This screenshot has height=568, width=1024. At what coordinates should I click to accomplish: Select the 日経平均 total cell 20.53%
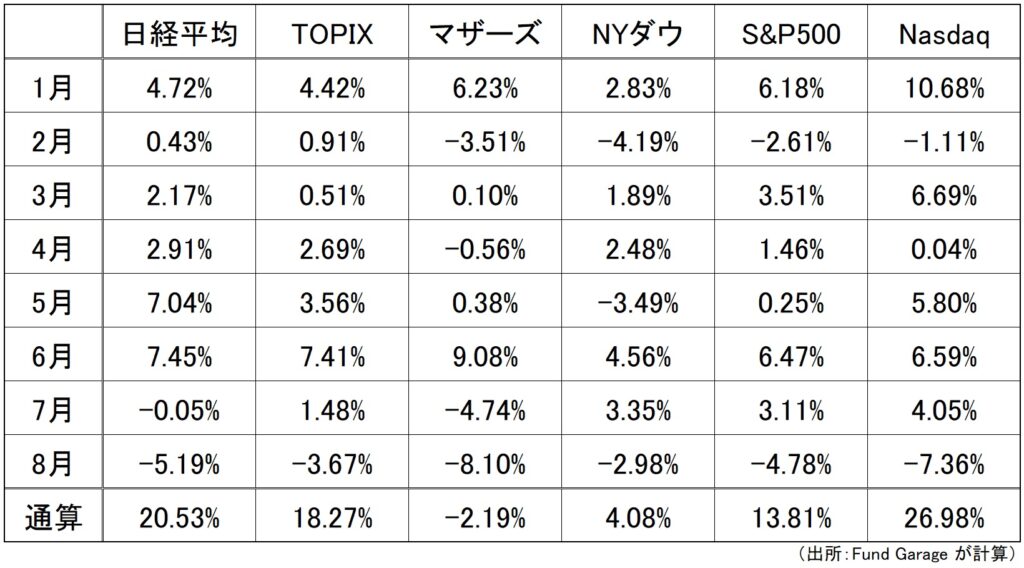click(x=179, y=518)
